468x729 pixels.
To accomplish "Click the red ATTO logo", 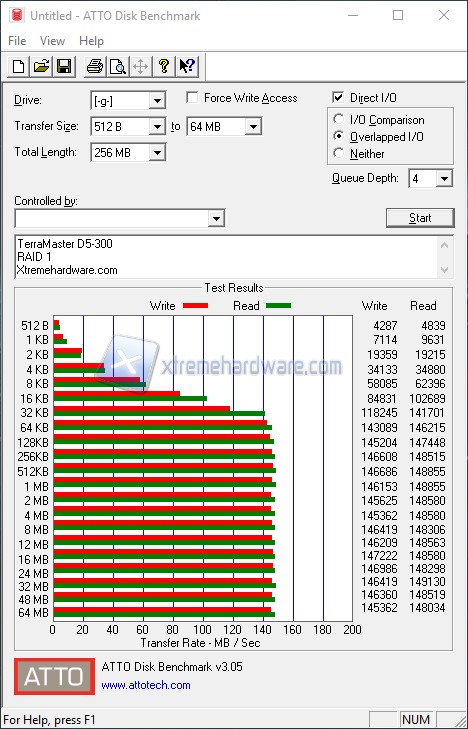I will (54, 676).
